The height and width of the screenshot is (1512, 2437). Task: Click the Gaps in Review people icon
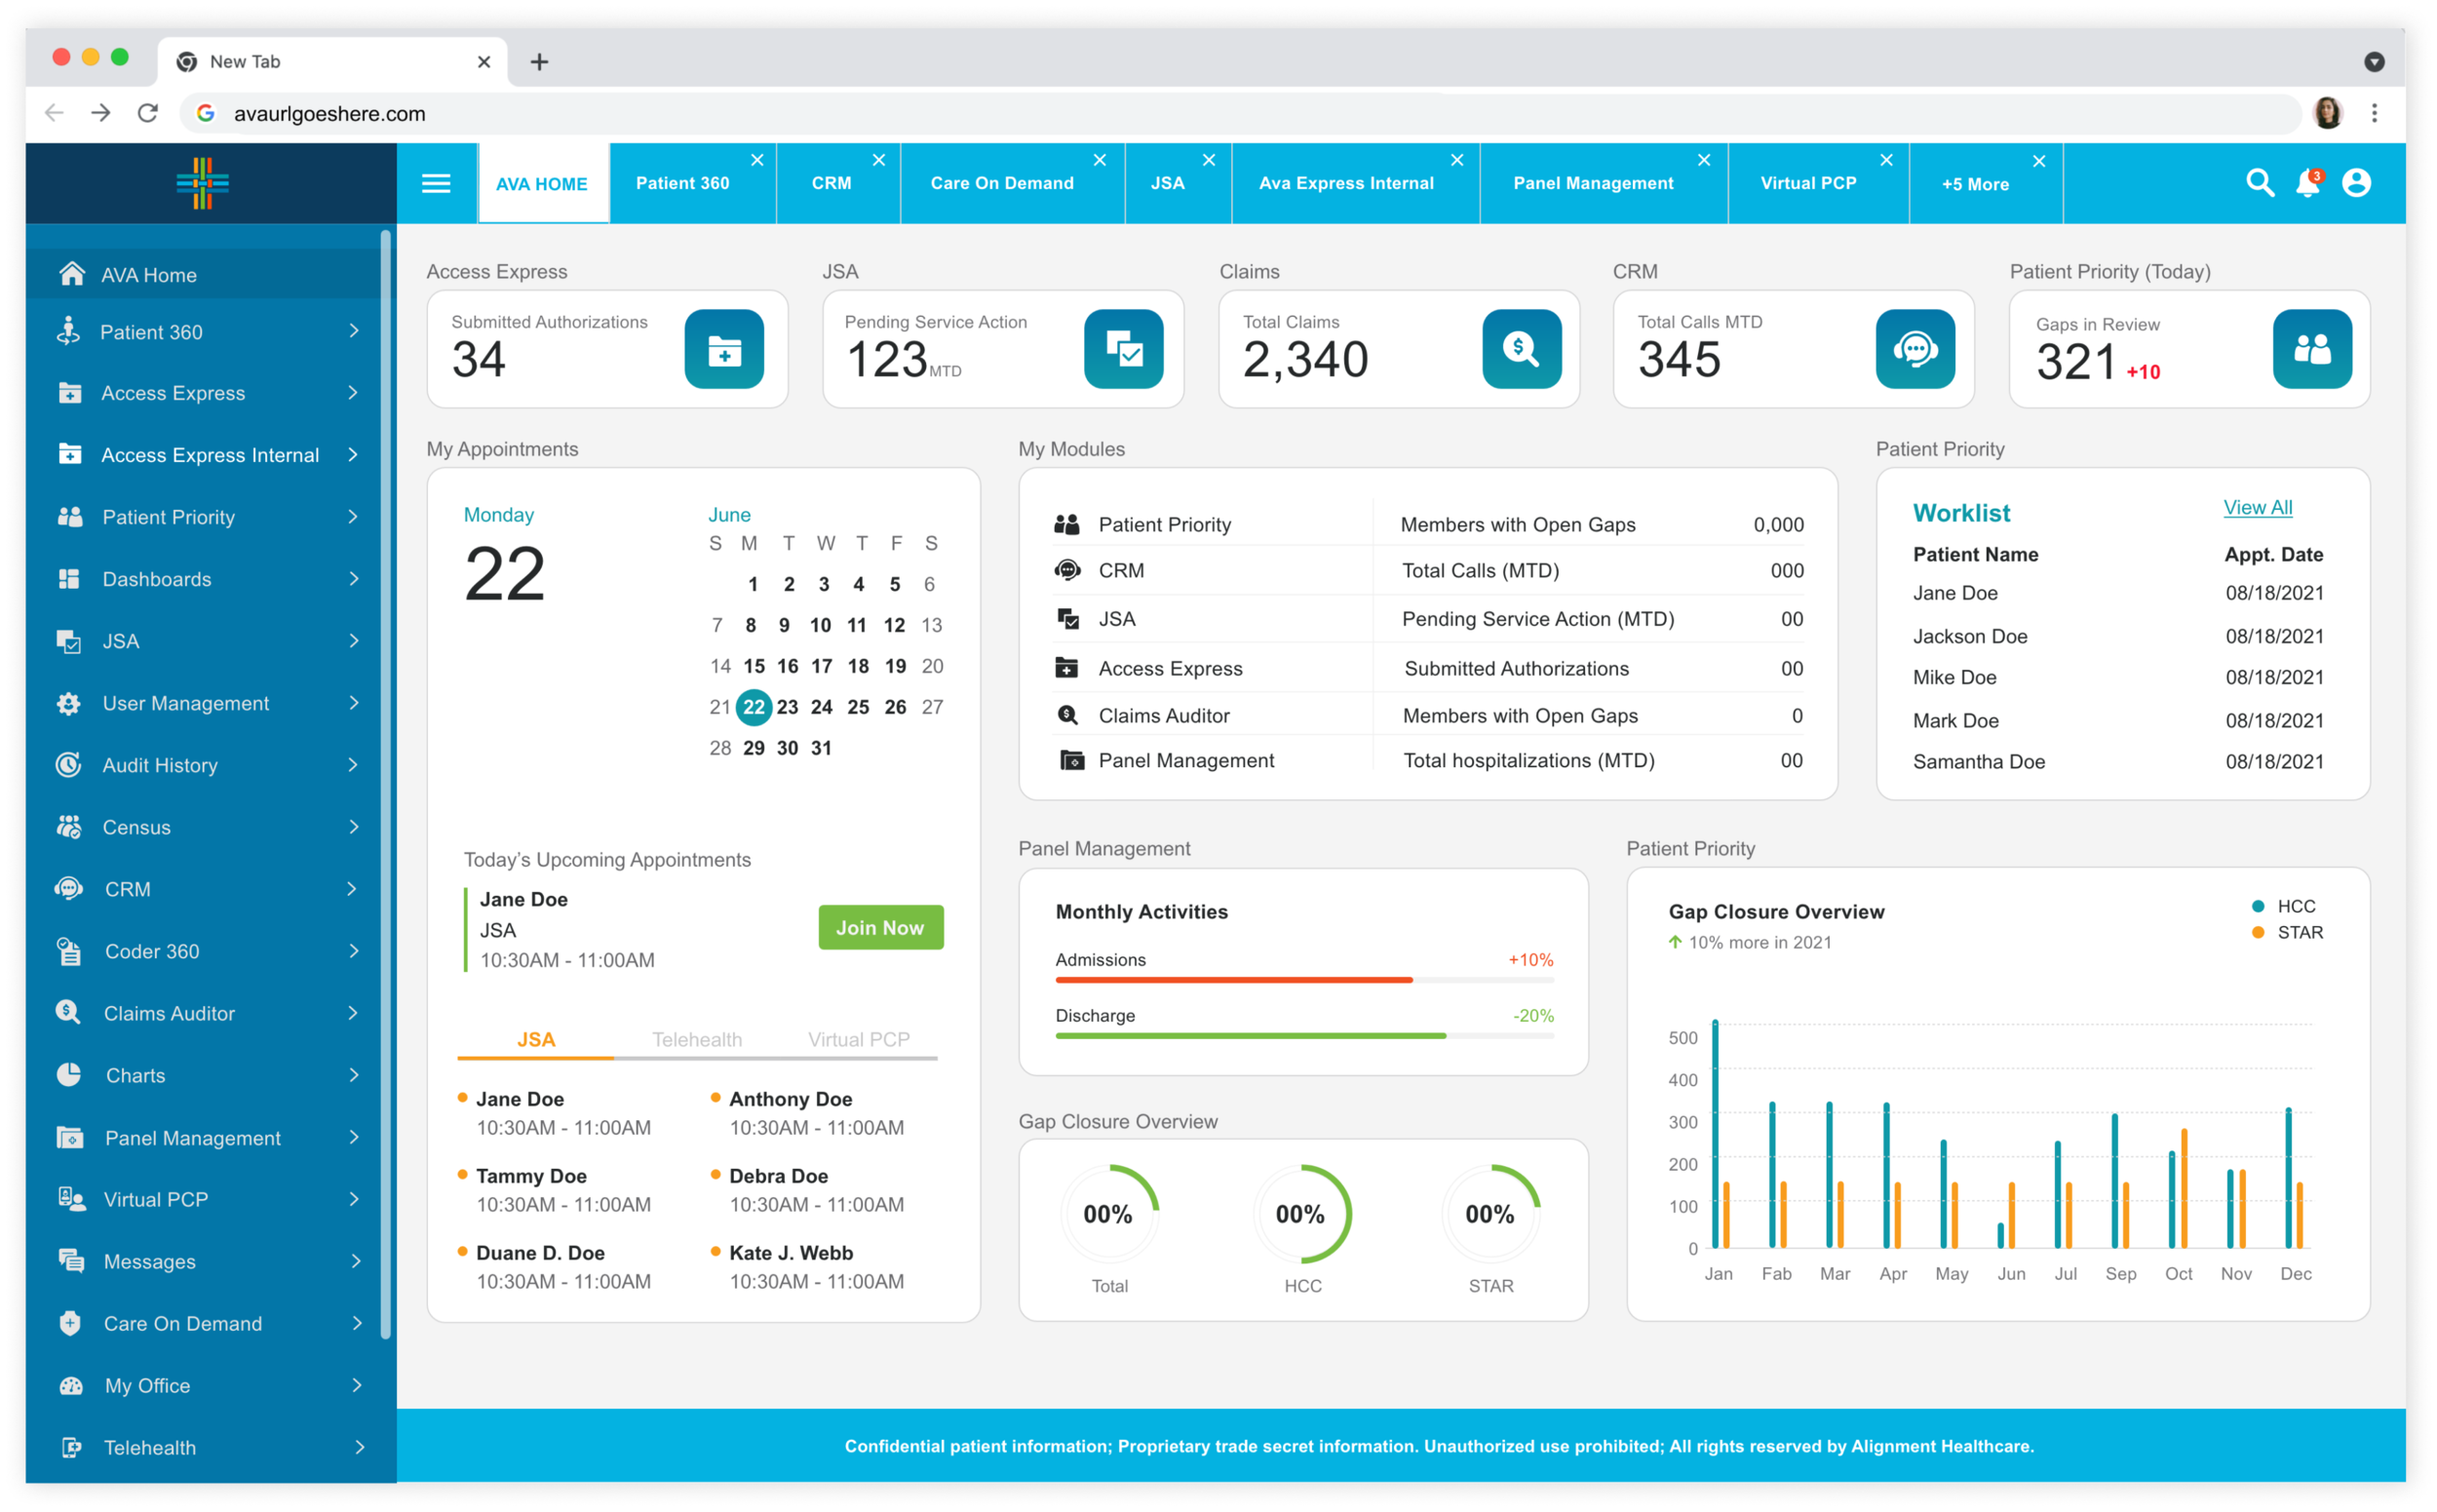click(2312, 349)
